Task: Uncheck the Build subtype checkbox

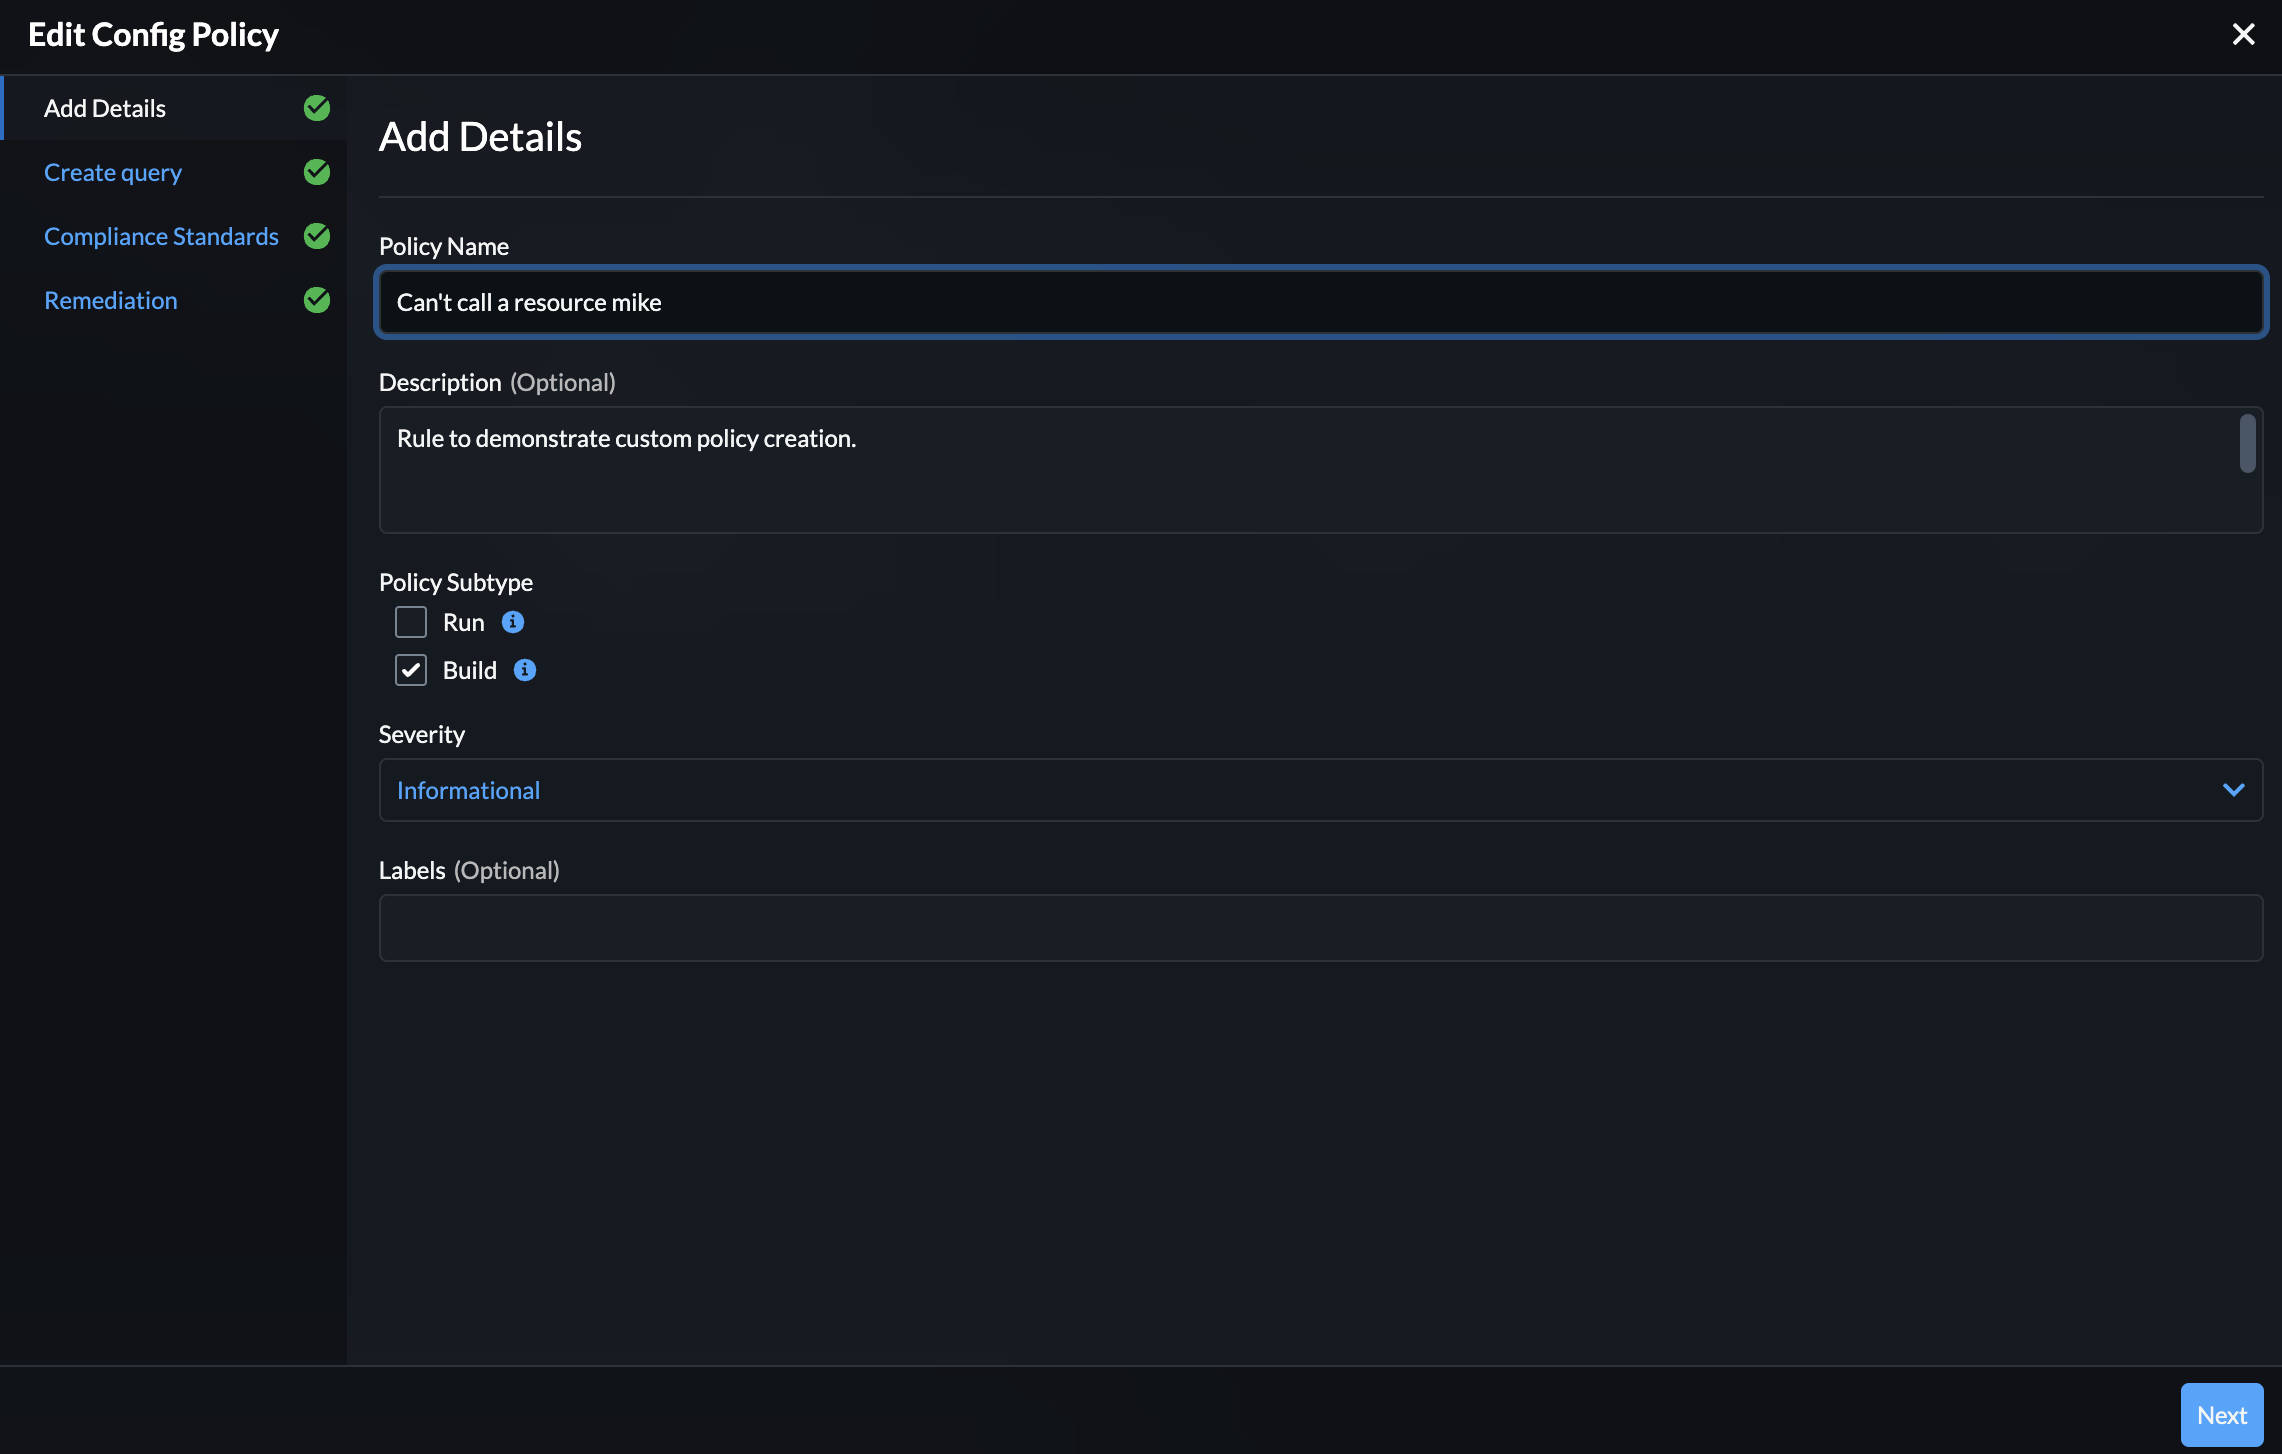Action: [x=411, y=670]
